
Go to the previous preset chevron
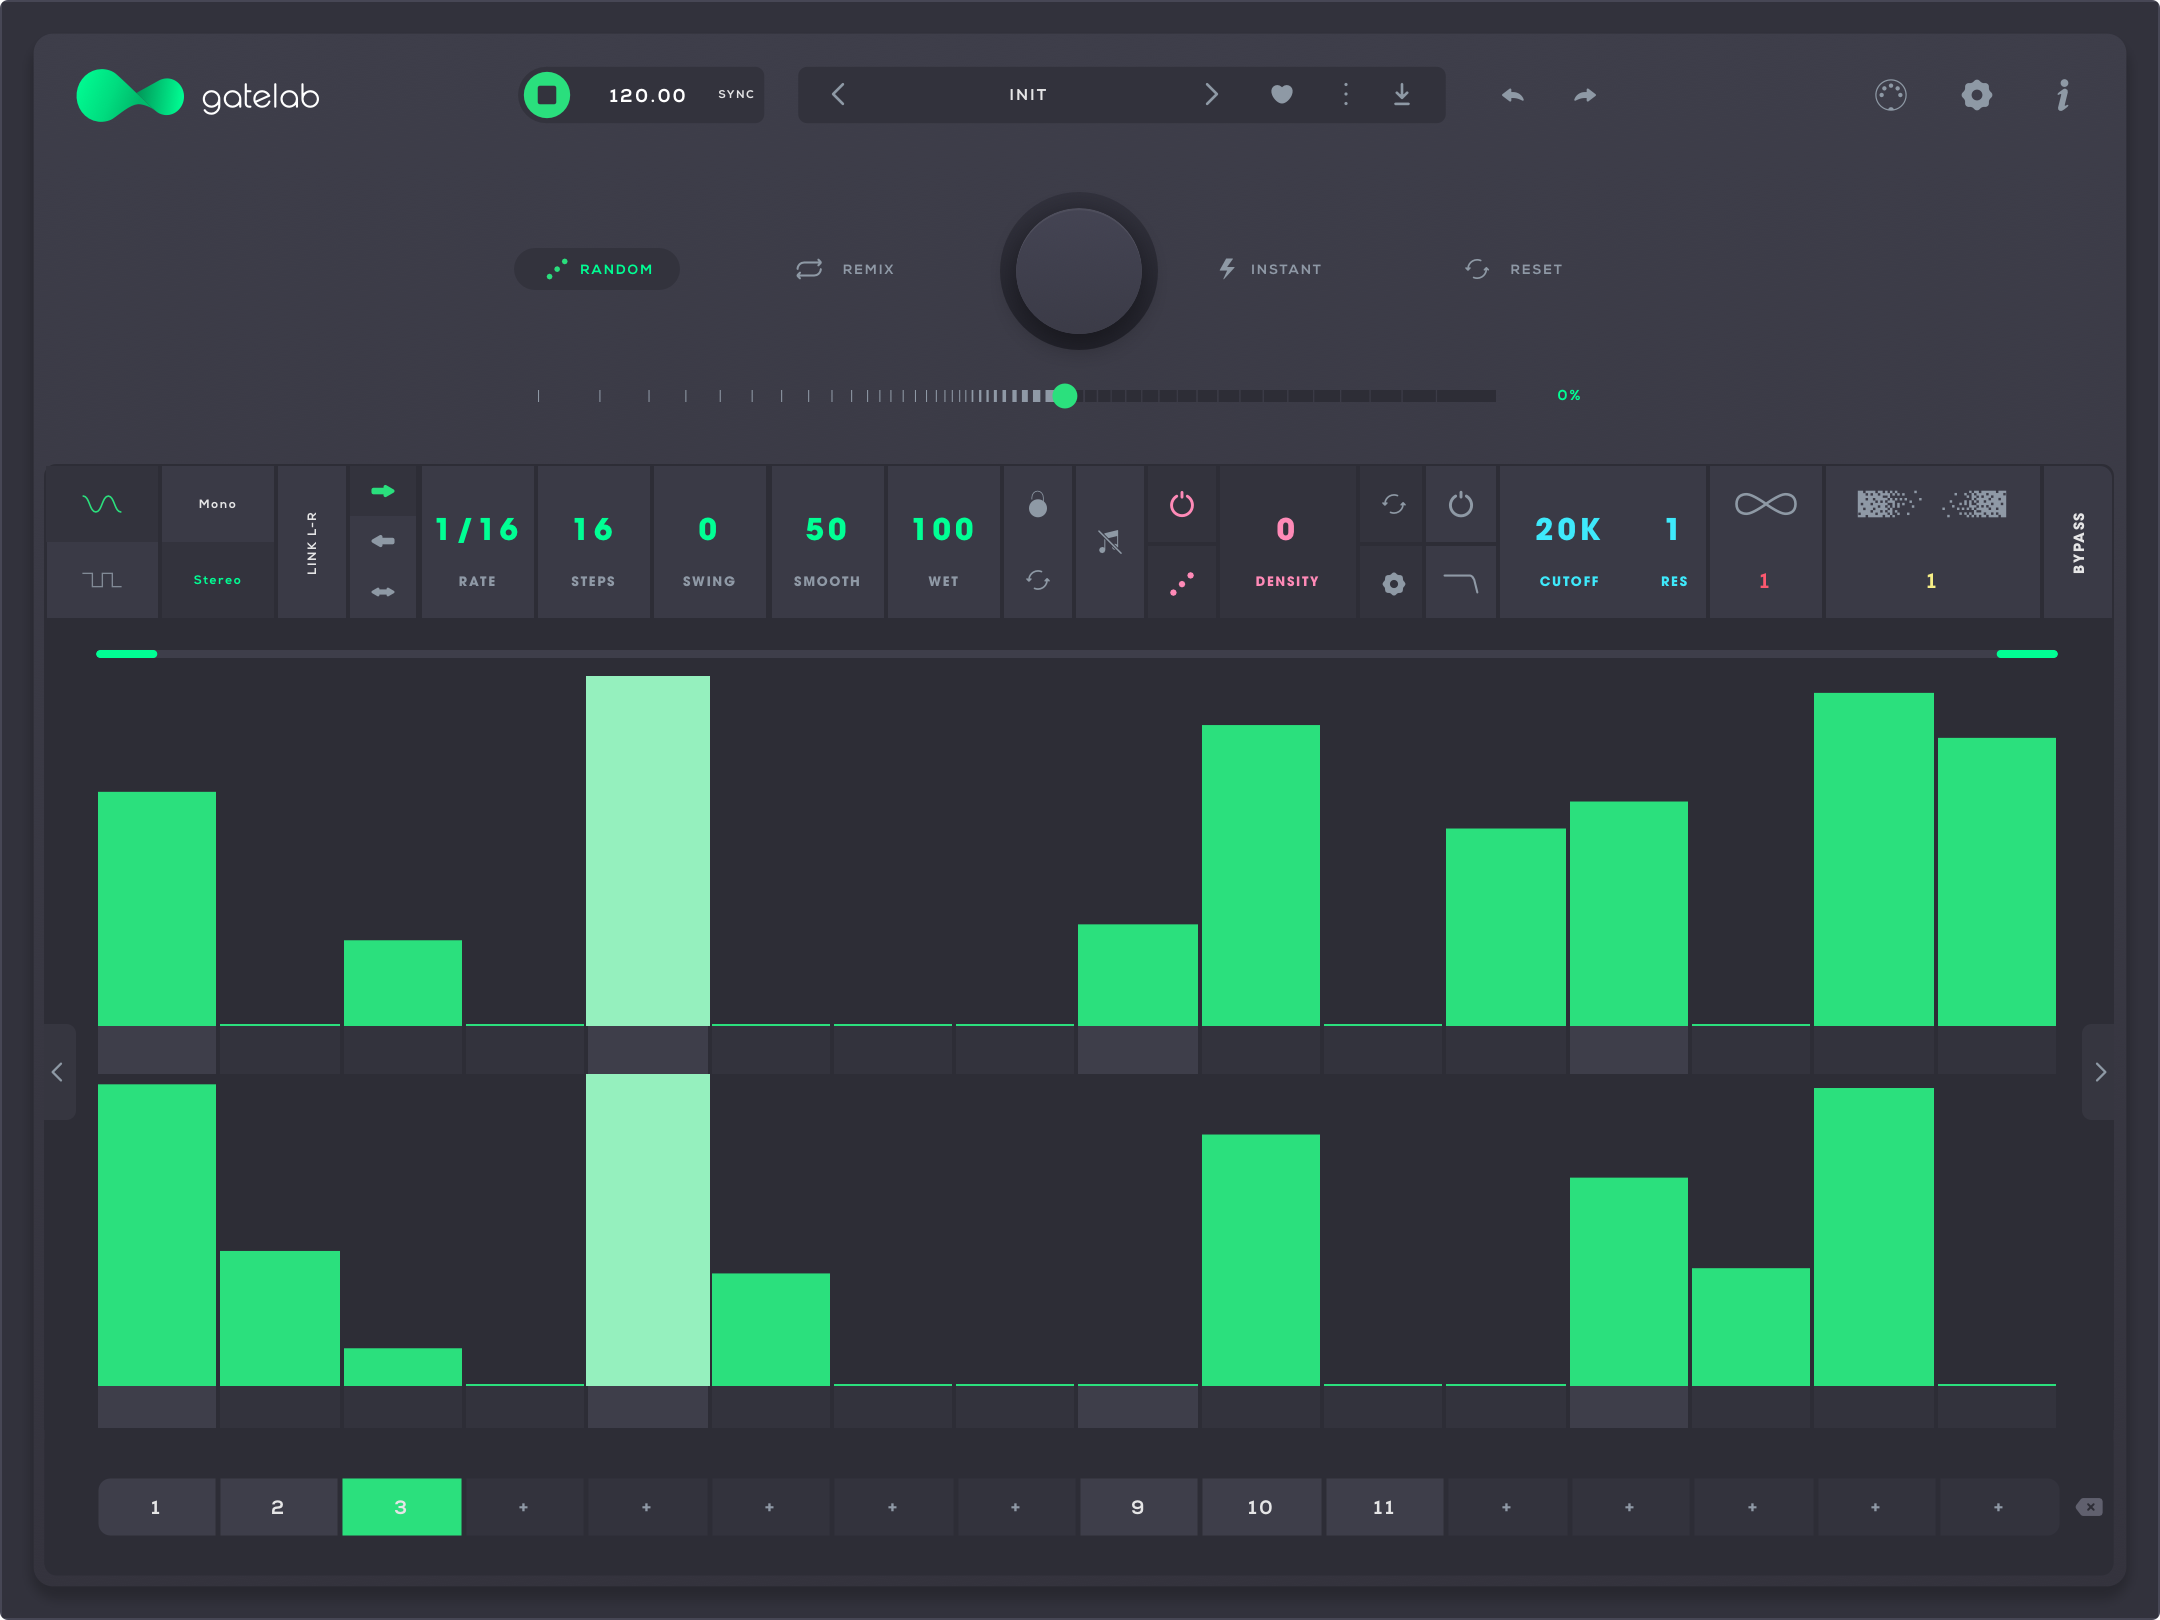point(838,95)
